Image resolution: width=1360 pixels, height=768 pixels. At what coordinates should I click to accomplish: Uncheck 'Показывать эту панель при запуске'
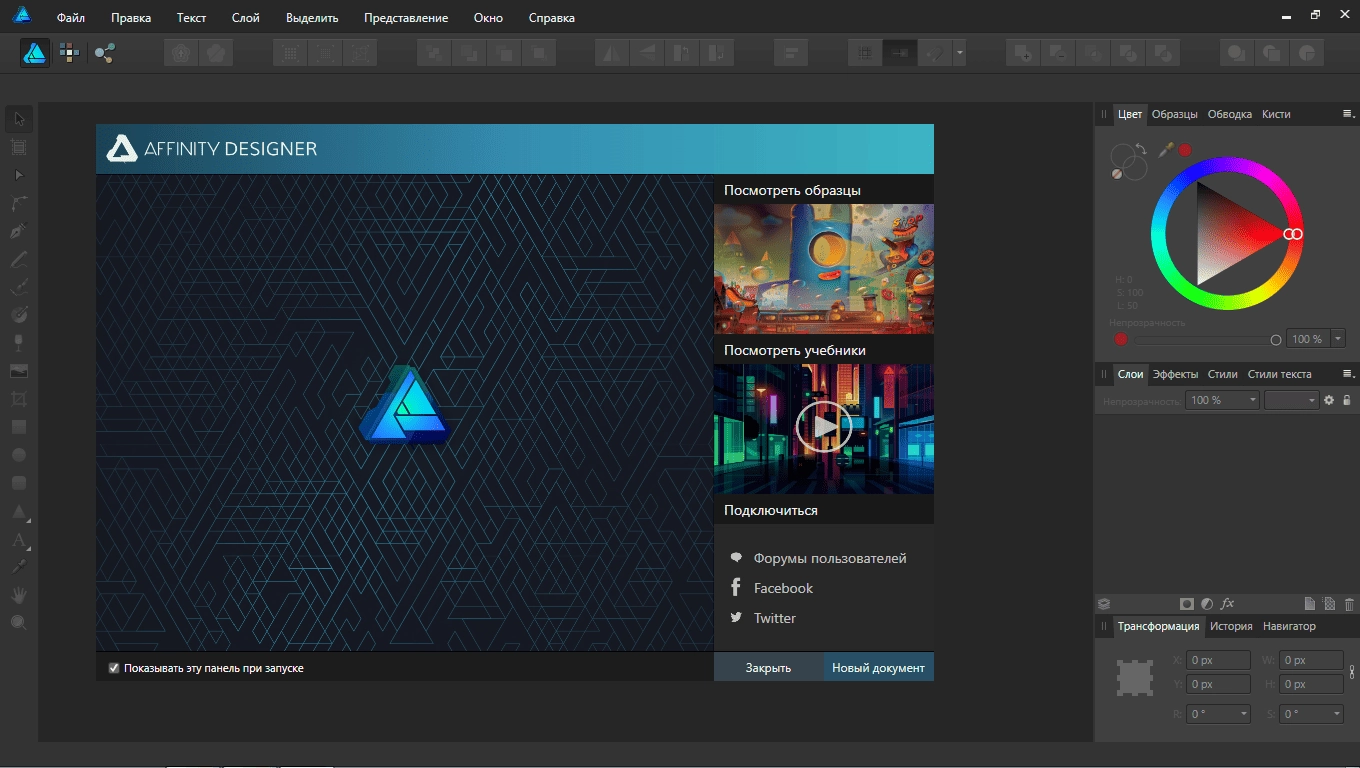(114, 667)
